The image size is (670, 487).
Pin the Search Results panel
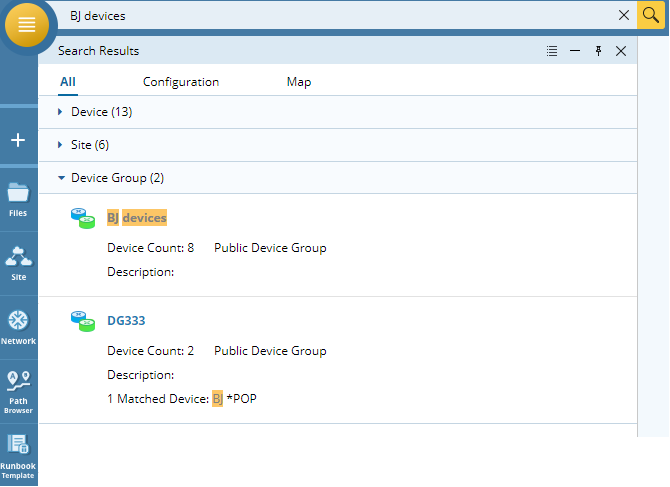point(598,51)
